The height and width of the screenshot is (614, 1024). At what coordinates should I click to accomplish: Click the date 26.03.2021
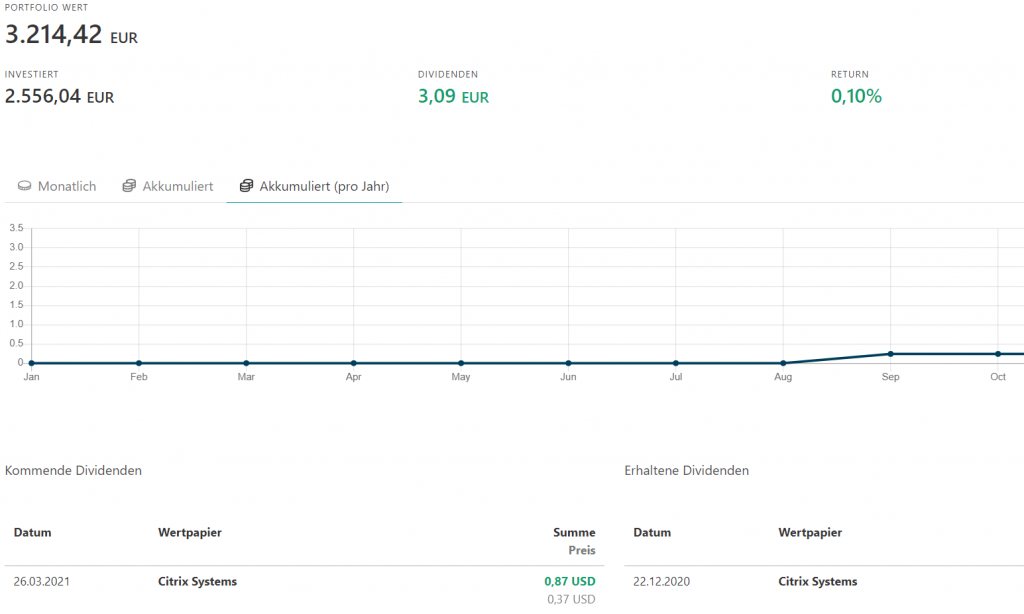(x=42, y=581)
